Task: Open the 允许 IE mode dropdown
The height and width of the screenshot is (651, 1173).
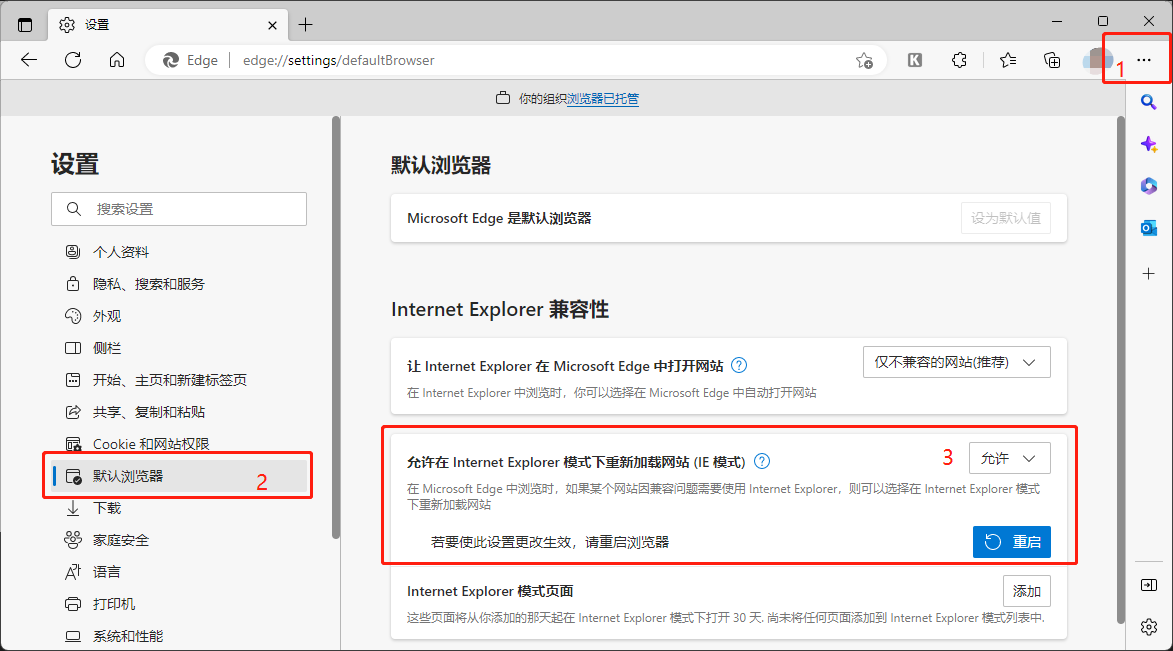Action: point(1009,458)
